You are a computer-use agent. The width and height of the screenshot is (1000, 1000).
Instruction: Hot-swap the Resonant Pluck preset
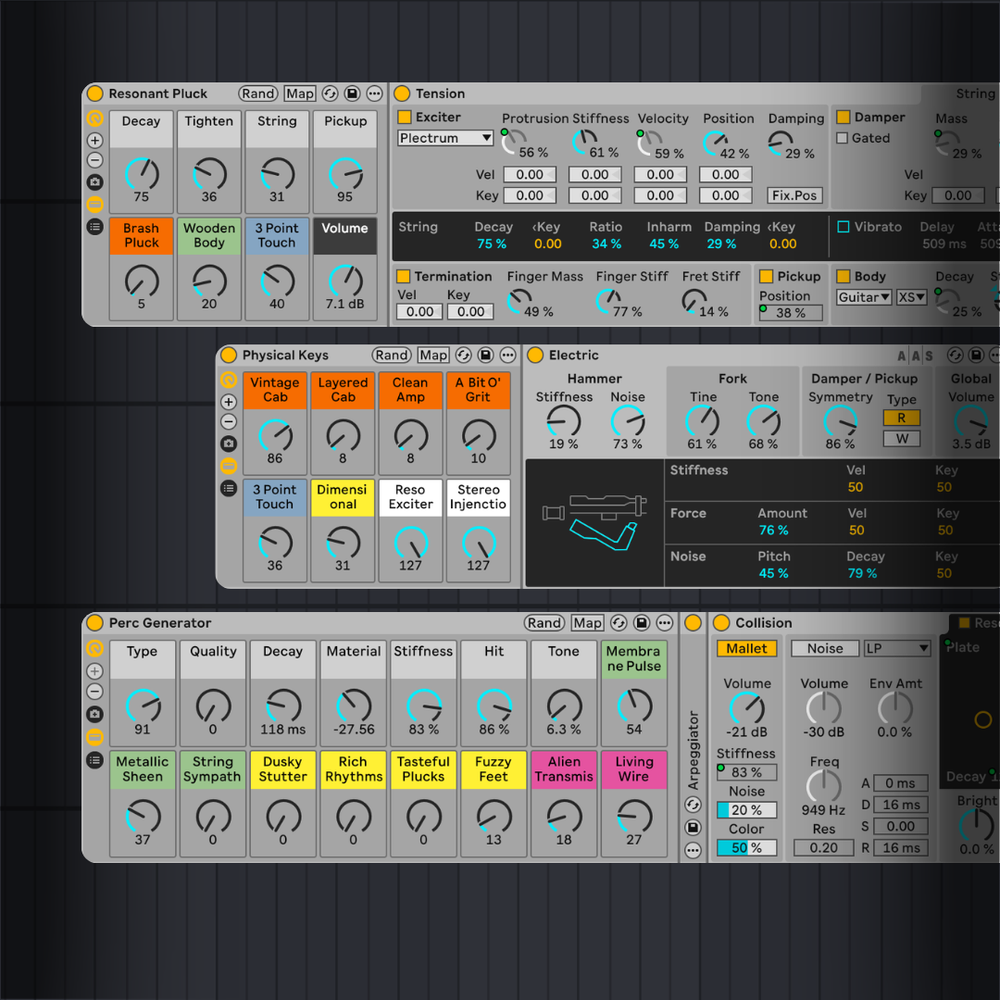coord(330,93)
